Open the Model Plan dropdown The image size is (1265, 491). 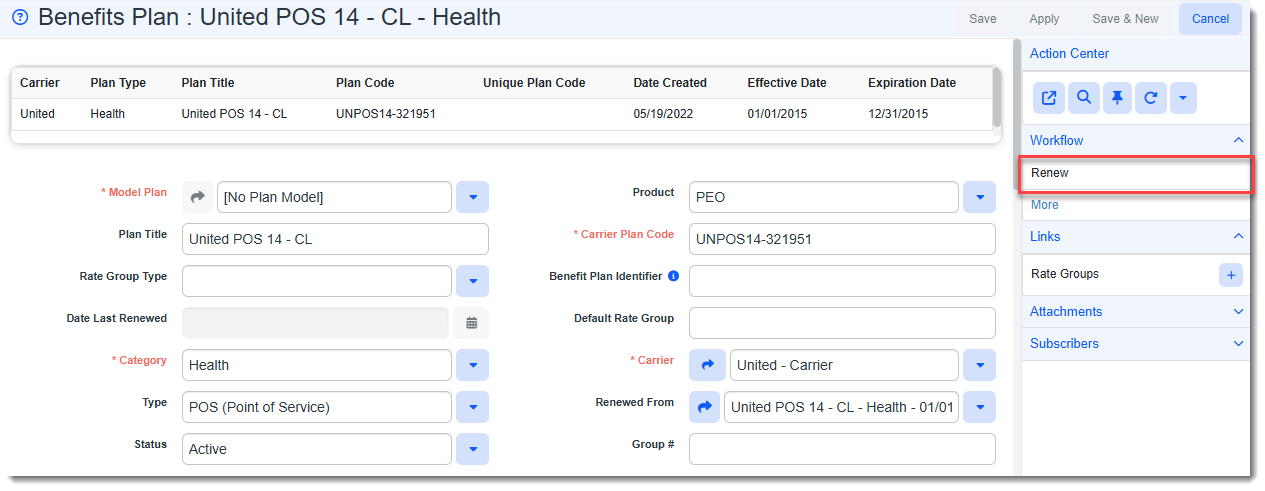472,197
